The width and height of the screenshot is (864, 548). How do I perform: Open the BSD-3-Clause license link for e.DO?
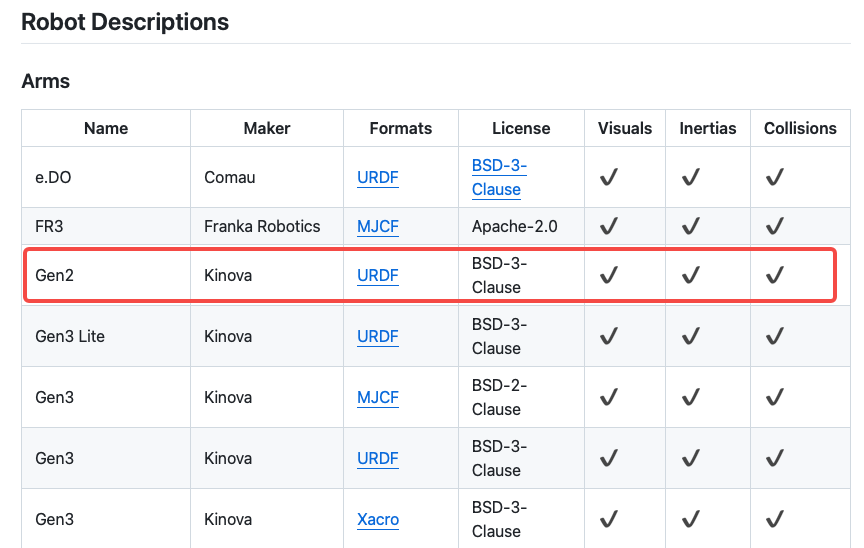coord(497,177)
